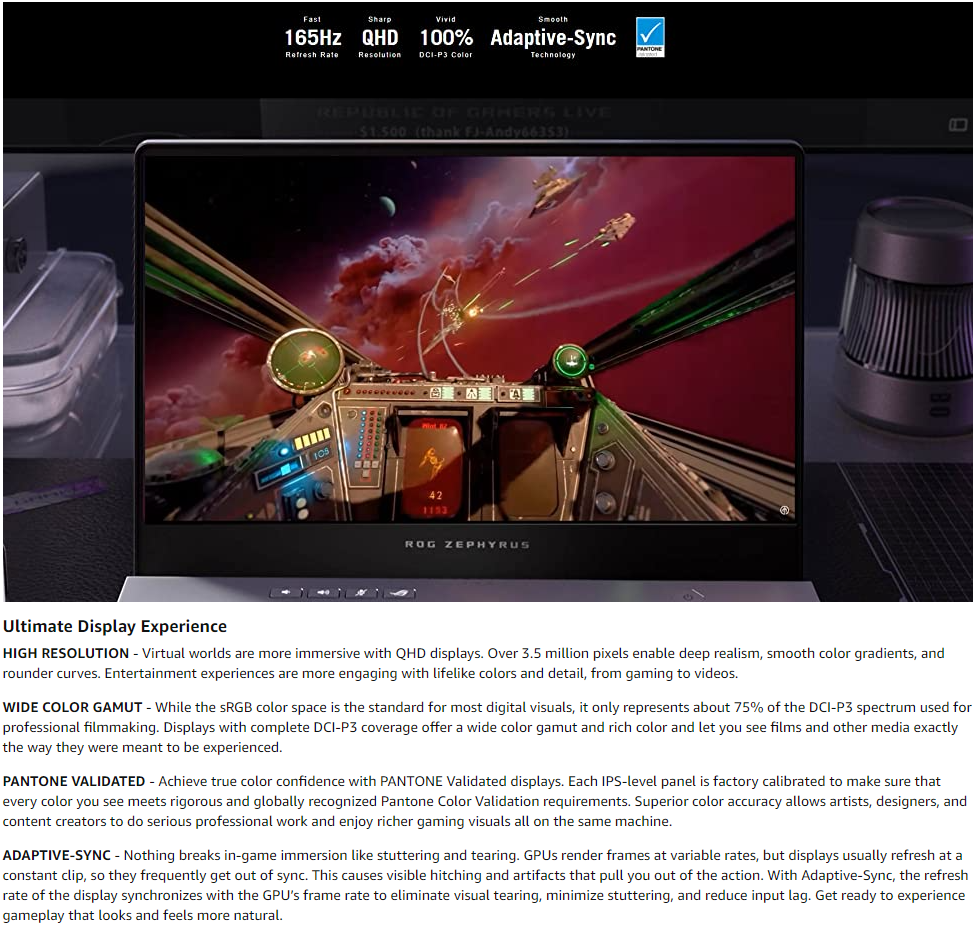This screenshot has height=926, width=978.
Task: Click the "100%" DCI-P3 color badge
Action: tap(446, 37)
